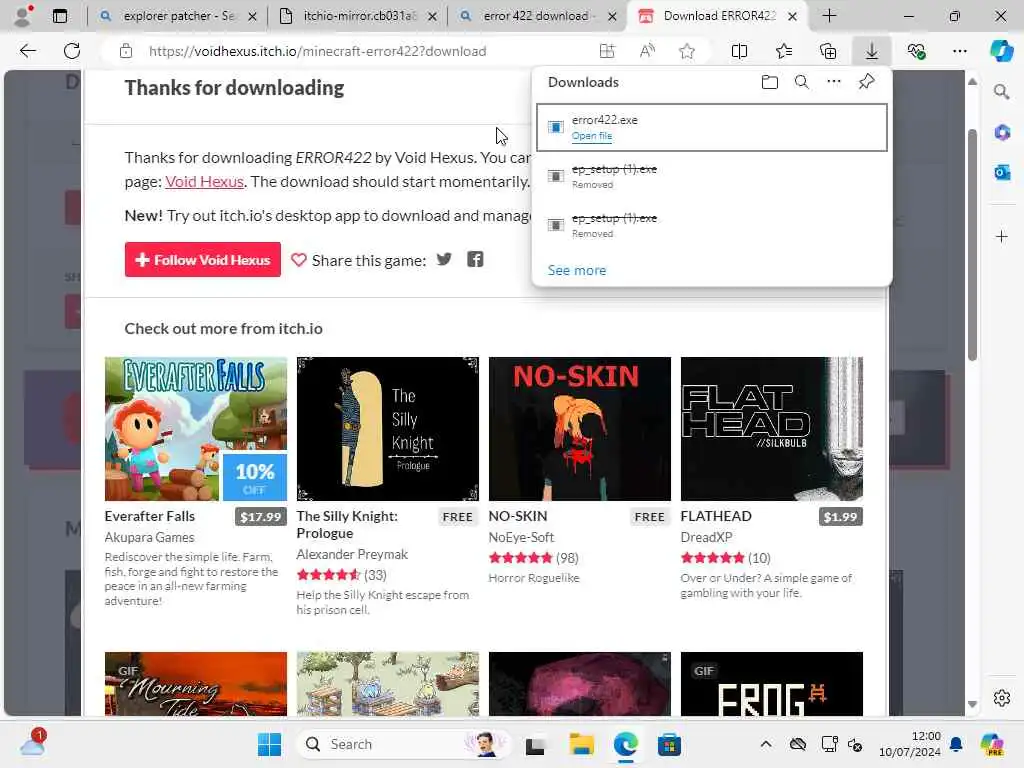Open the Microsoft 365 sidebar icon
This screenshot has height=768, width=1024.
[x=1002, y=133]
